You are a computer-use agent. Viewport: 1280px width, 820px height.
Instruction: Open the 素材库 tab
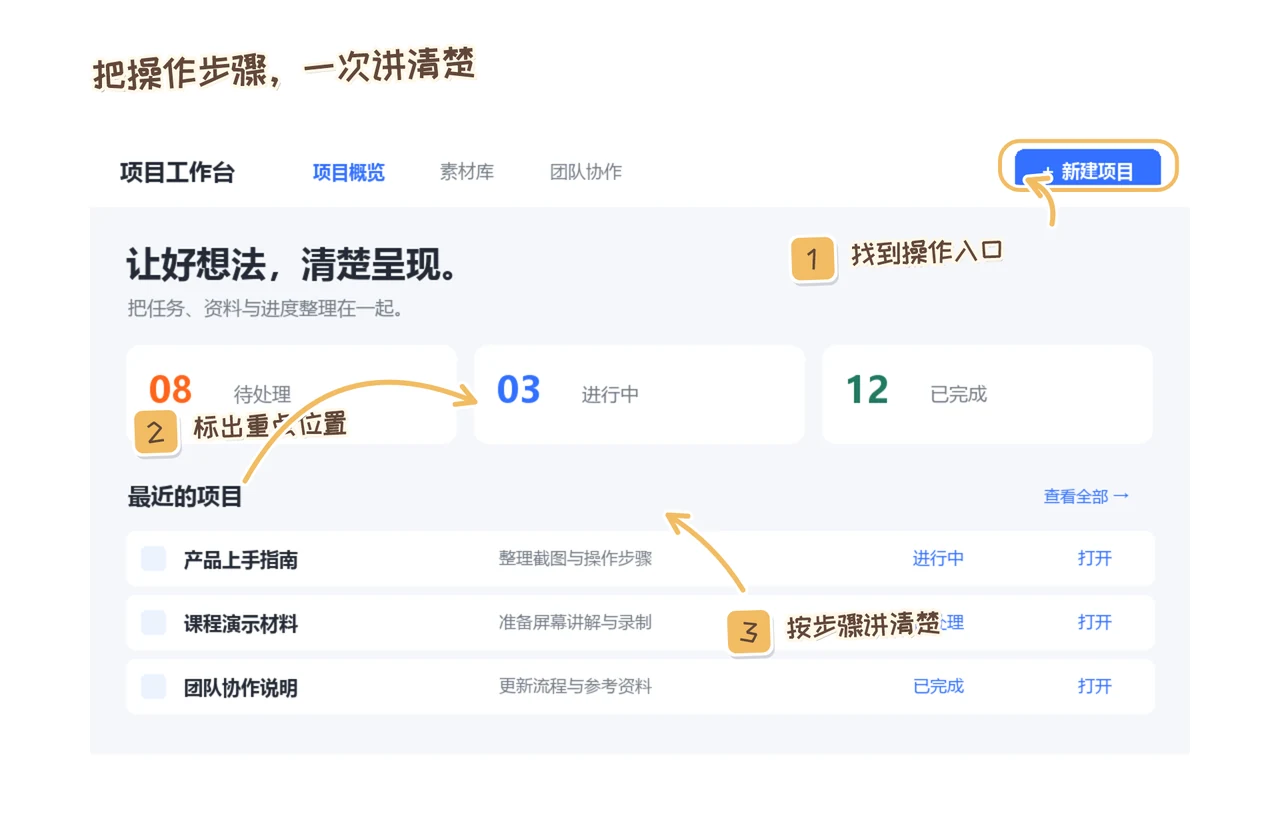pos(467,172)
